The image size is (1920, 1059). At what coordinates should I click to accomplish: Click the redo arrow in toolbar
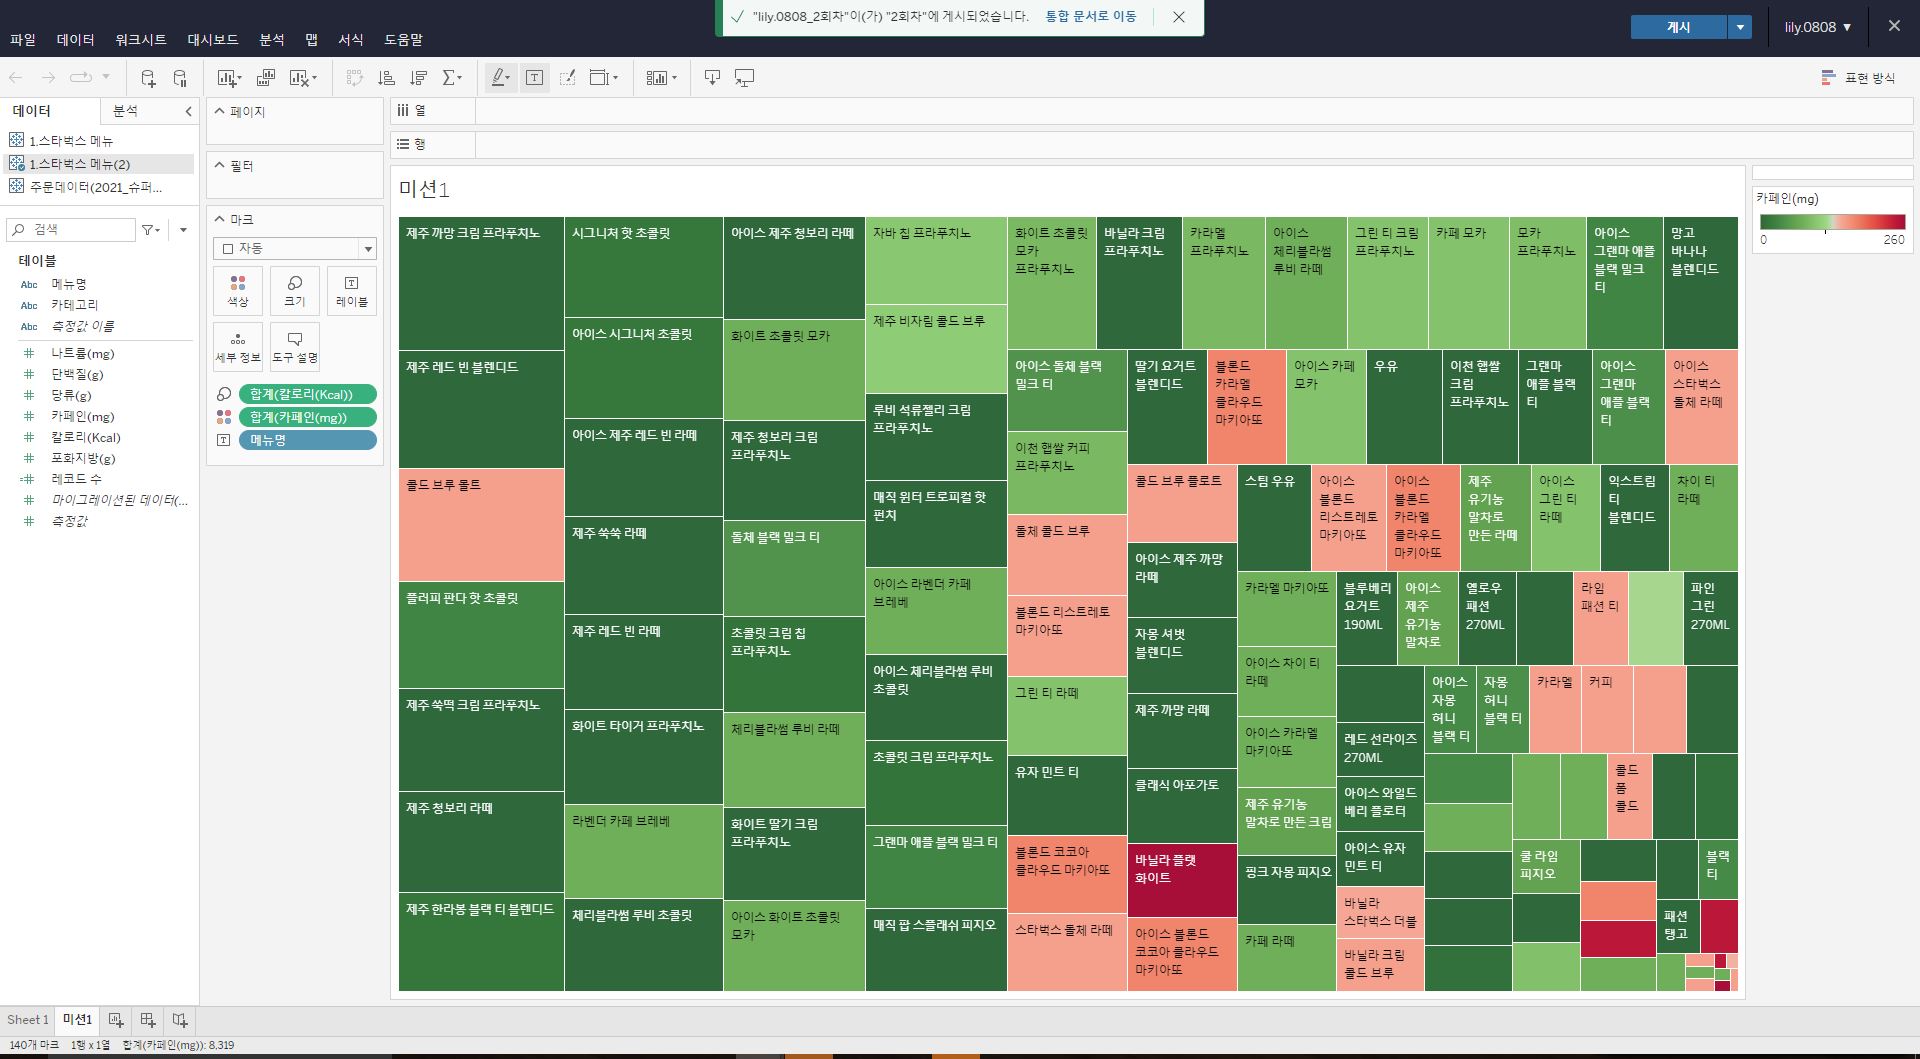47,78
